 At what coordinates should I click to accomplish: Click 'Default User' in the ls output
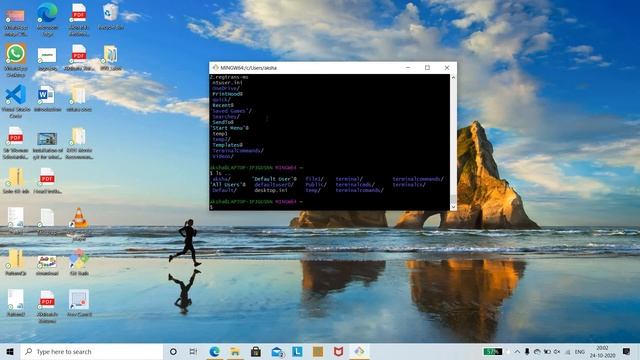point(274,179)
